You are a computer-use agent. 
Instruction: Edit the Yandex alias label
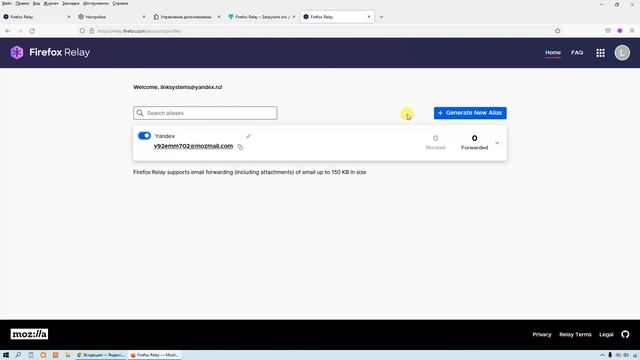point(248,136)
